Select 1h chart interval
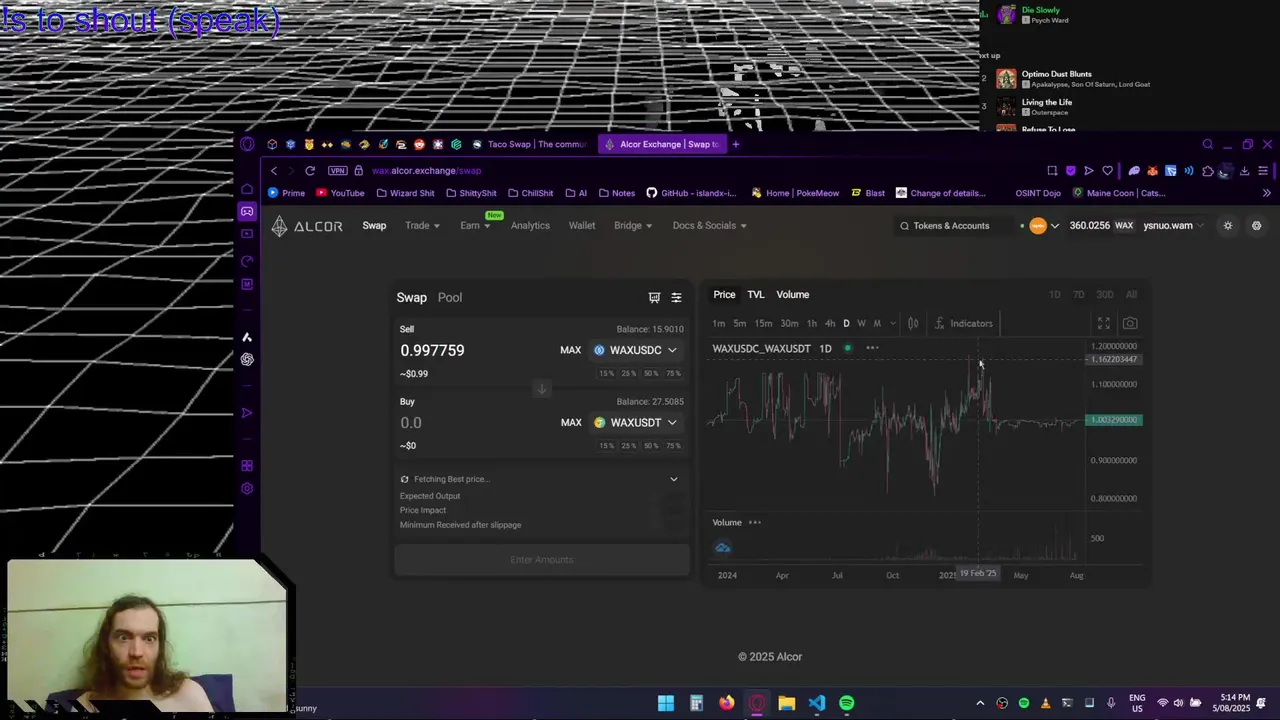The height and width of the screenshot is (720, 1280). coord(811,323)
